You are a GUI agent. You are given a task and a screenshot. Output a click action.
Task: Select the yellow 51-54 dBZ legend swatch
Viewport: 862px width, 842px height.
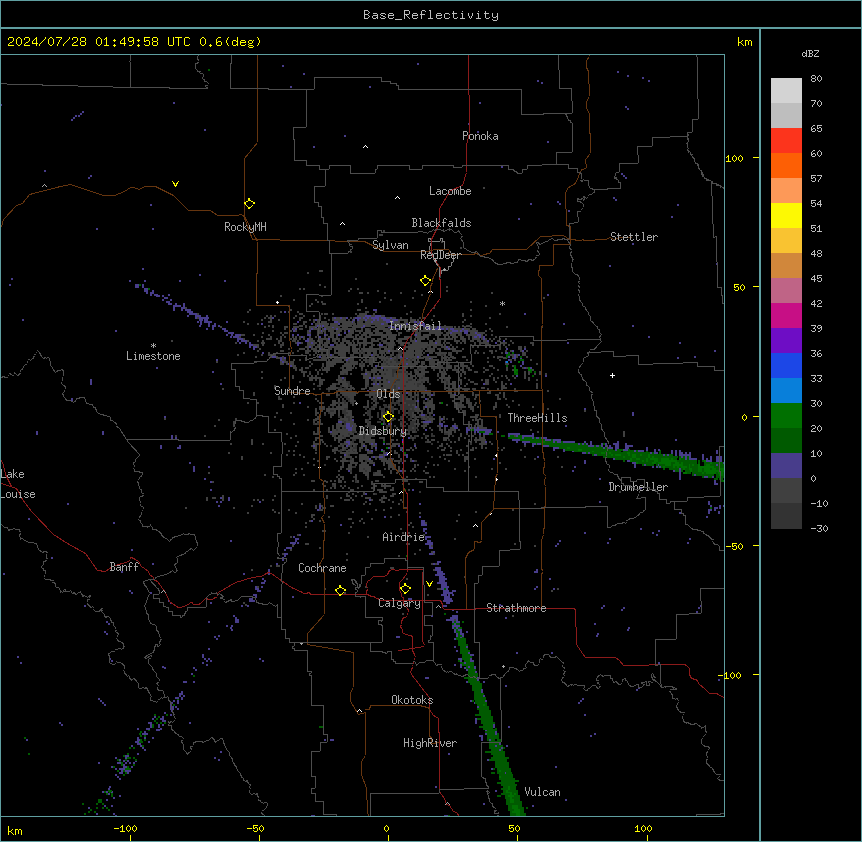pos(786,215)
